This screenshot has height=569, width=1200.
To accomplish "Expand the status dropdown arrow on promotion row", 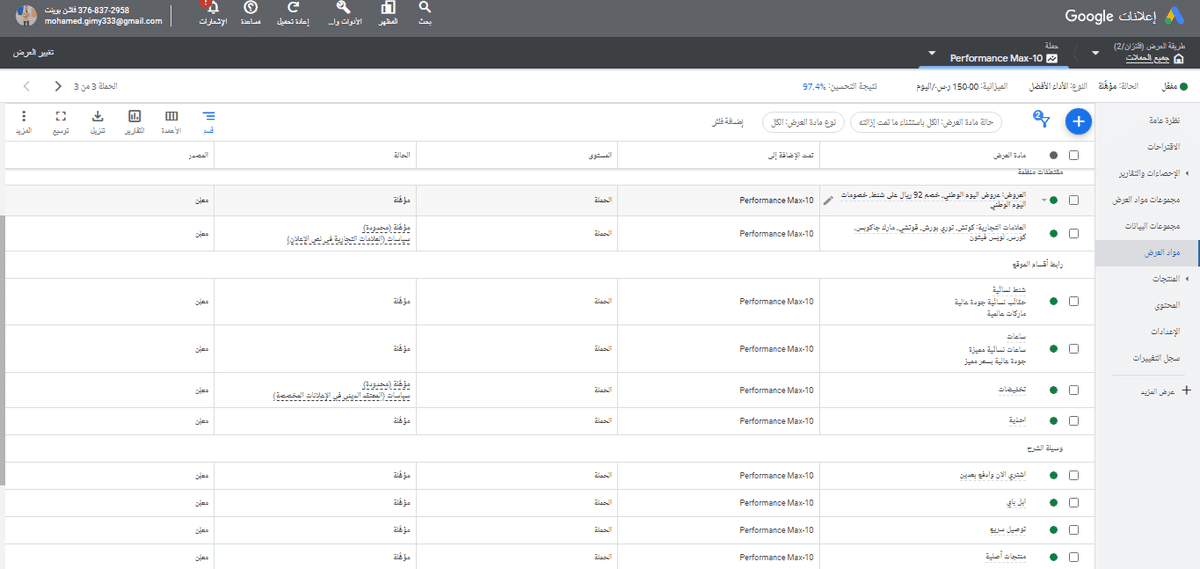I will (x=1043, y=201).
